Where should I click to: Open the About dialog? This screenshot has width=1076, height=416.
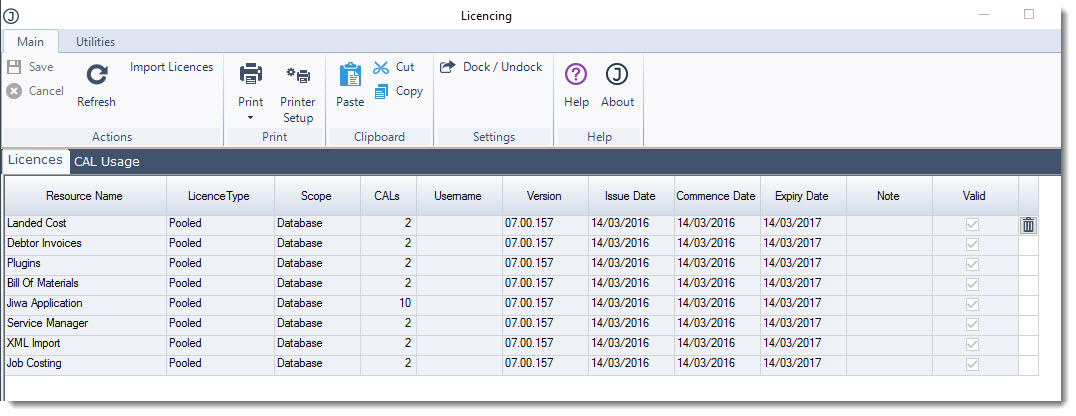pos(618,85)
